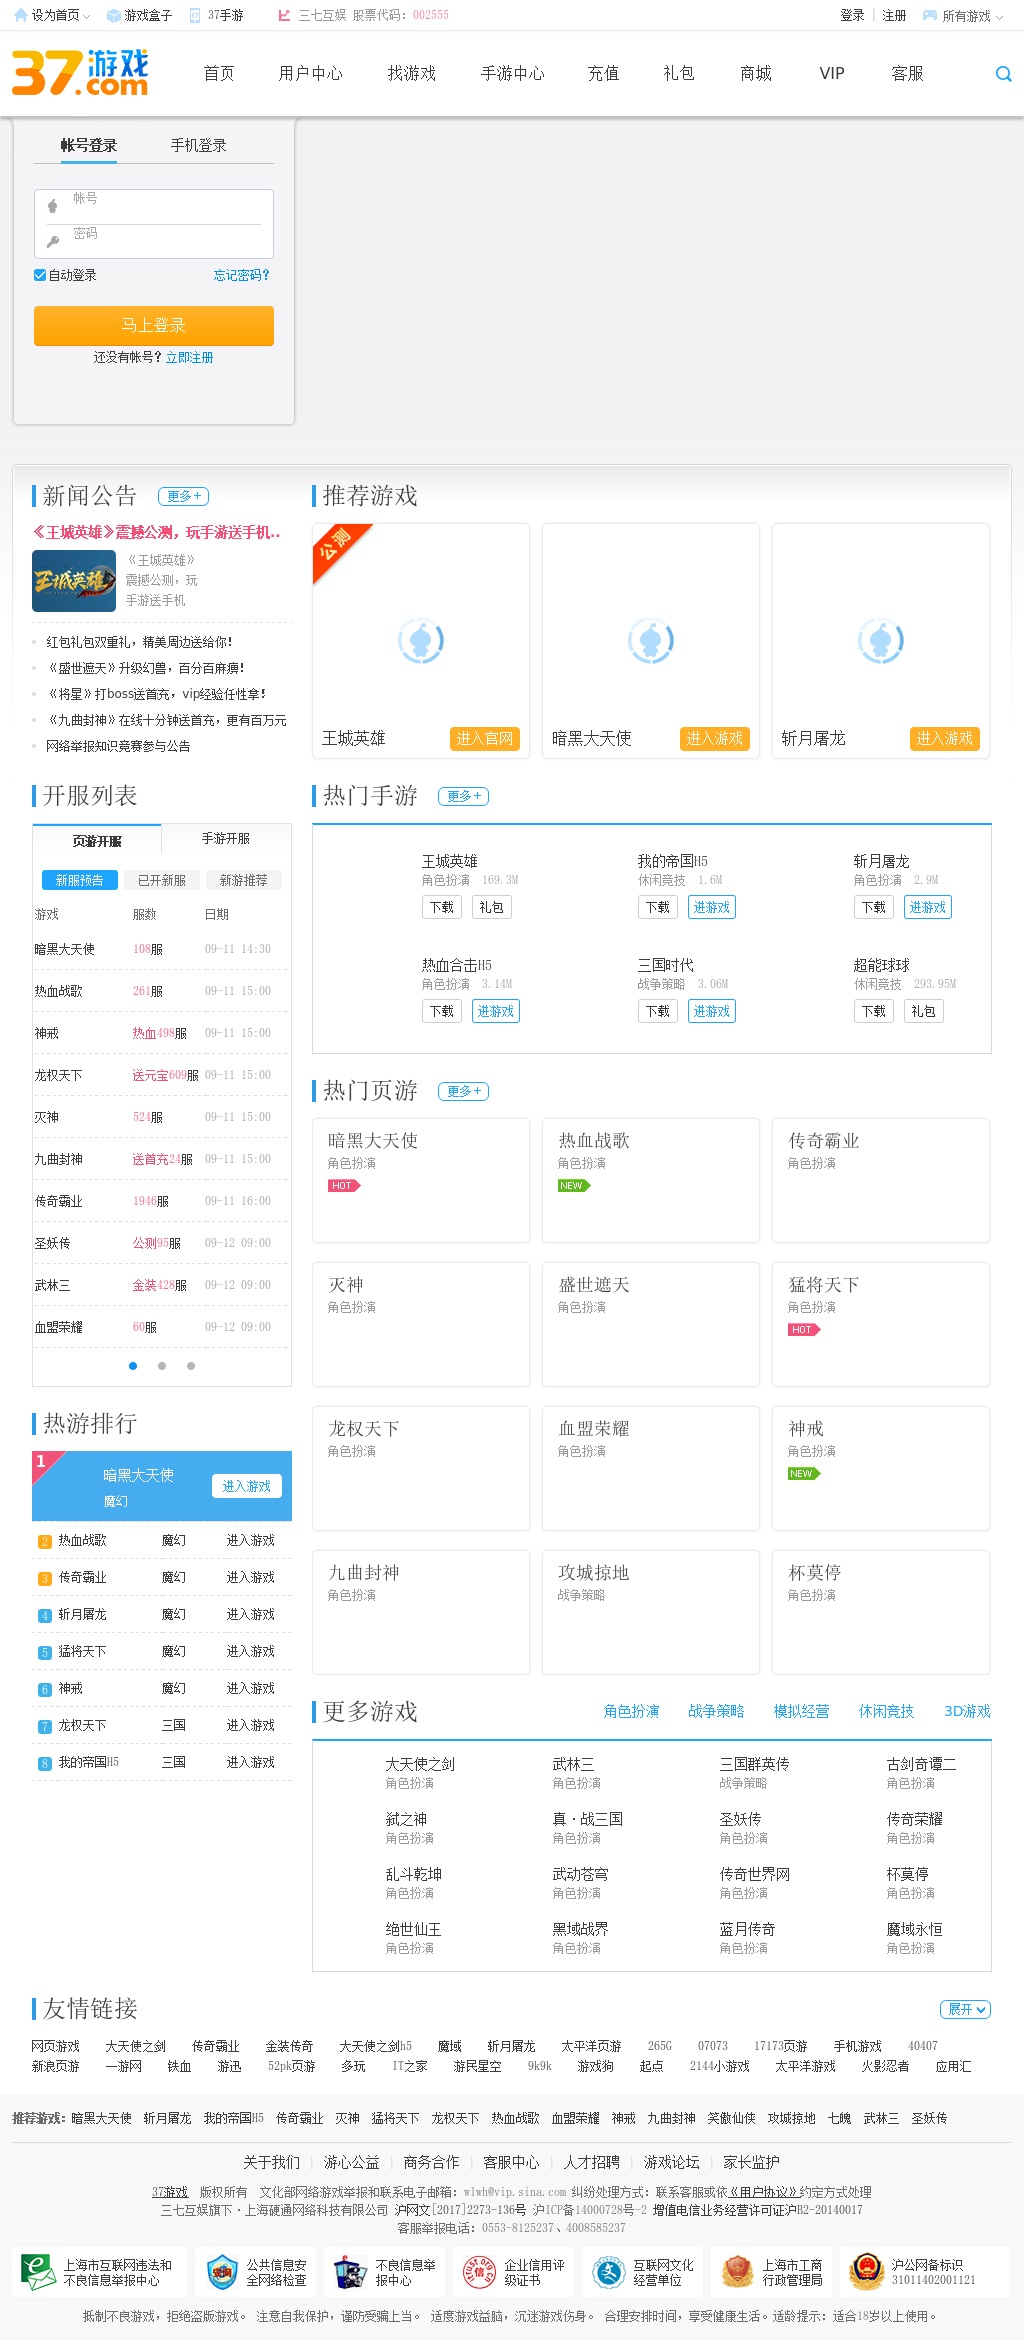Click rank 5 icon beside 猛将天下

[44, 1652]
